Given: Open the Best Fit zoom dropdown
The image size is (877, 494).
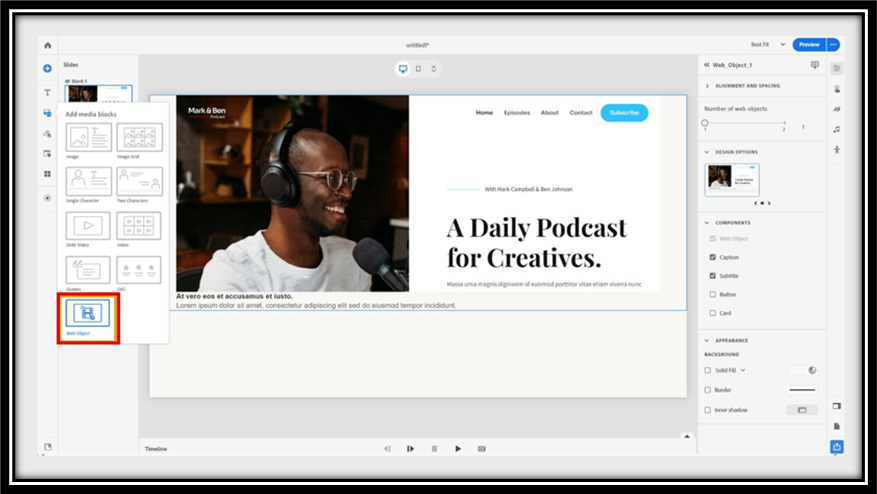Looking at the screenshot, I should click(767, 45).
